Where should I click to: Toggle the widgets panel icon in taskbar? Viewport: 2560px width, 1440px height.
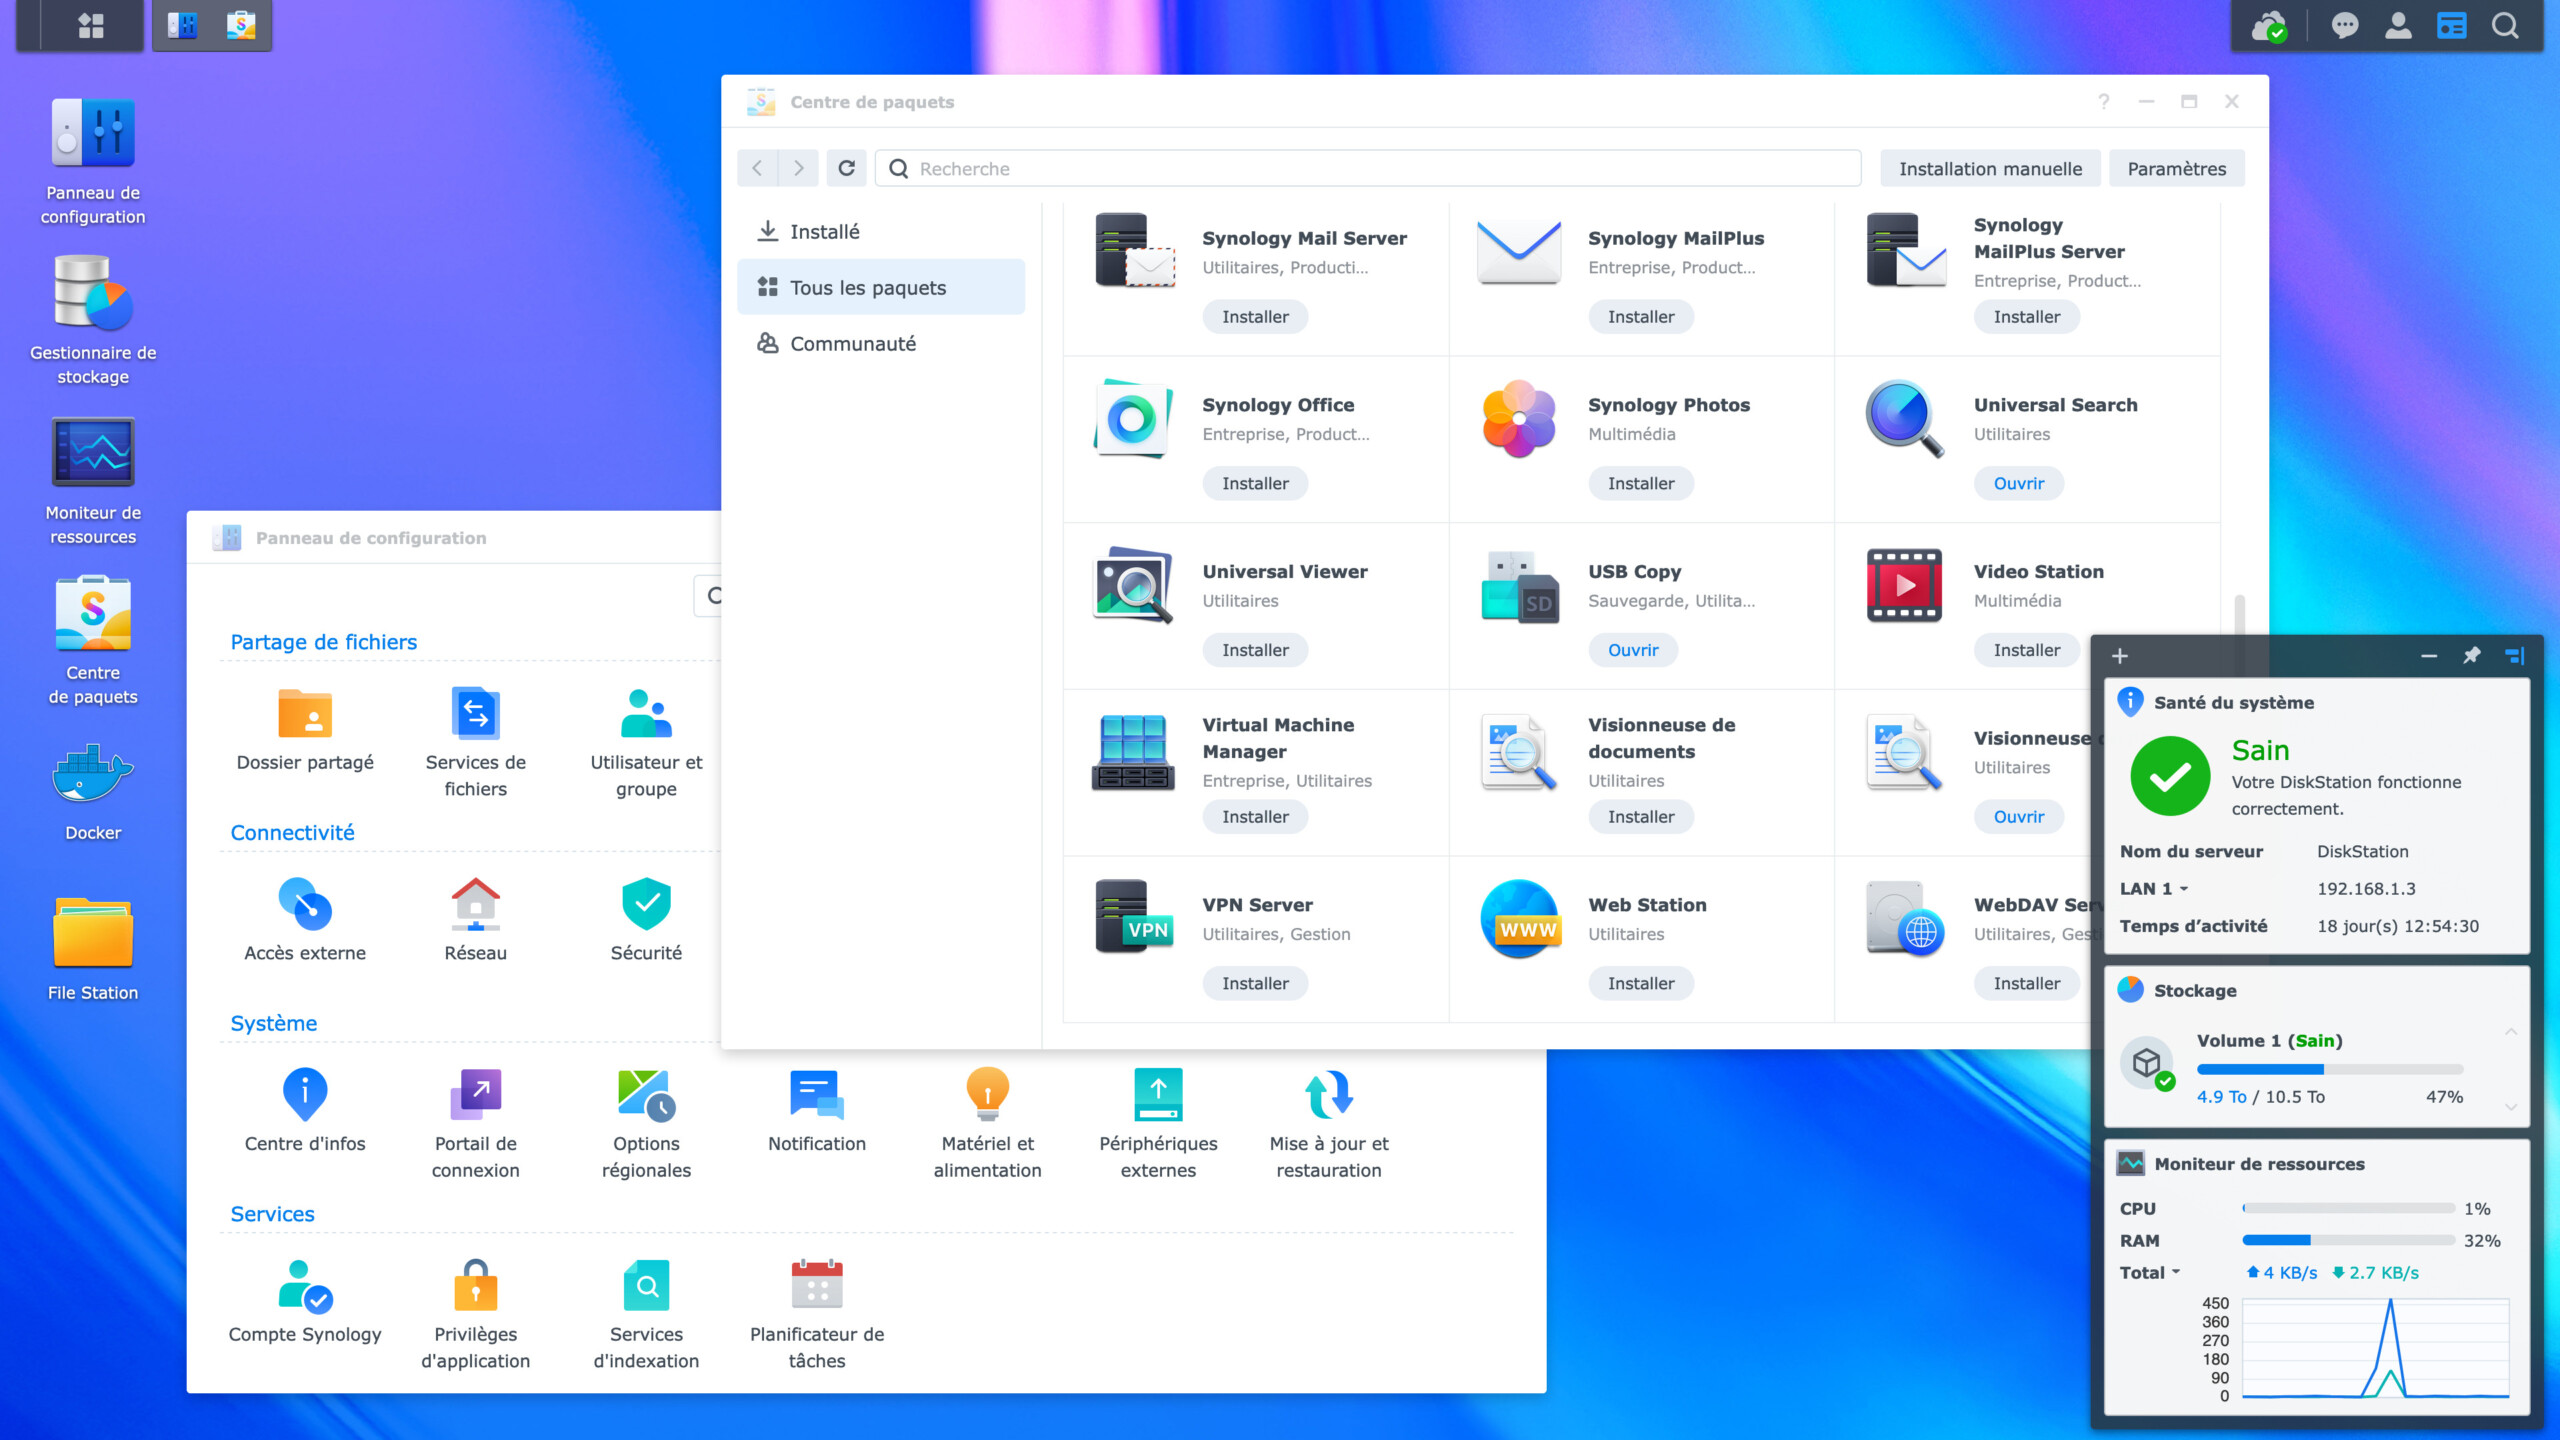point(2452,25)
